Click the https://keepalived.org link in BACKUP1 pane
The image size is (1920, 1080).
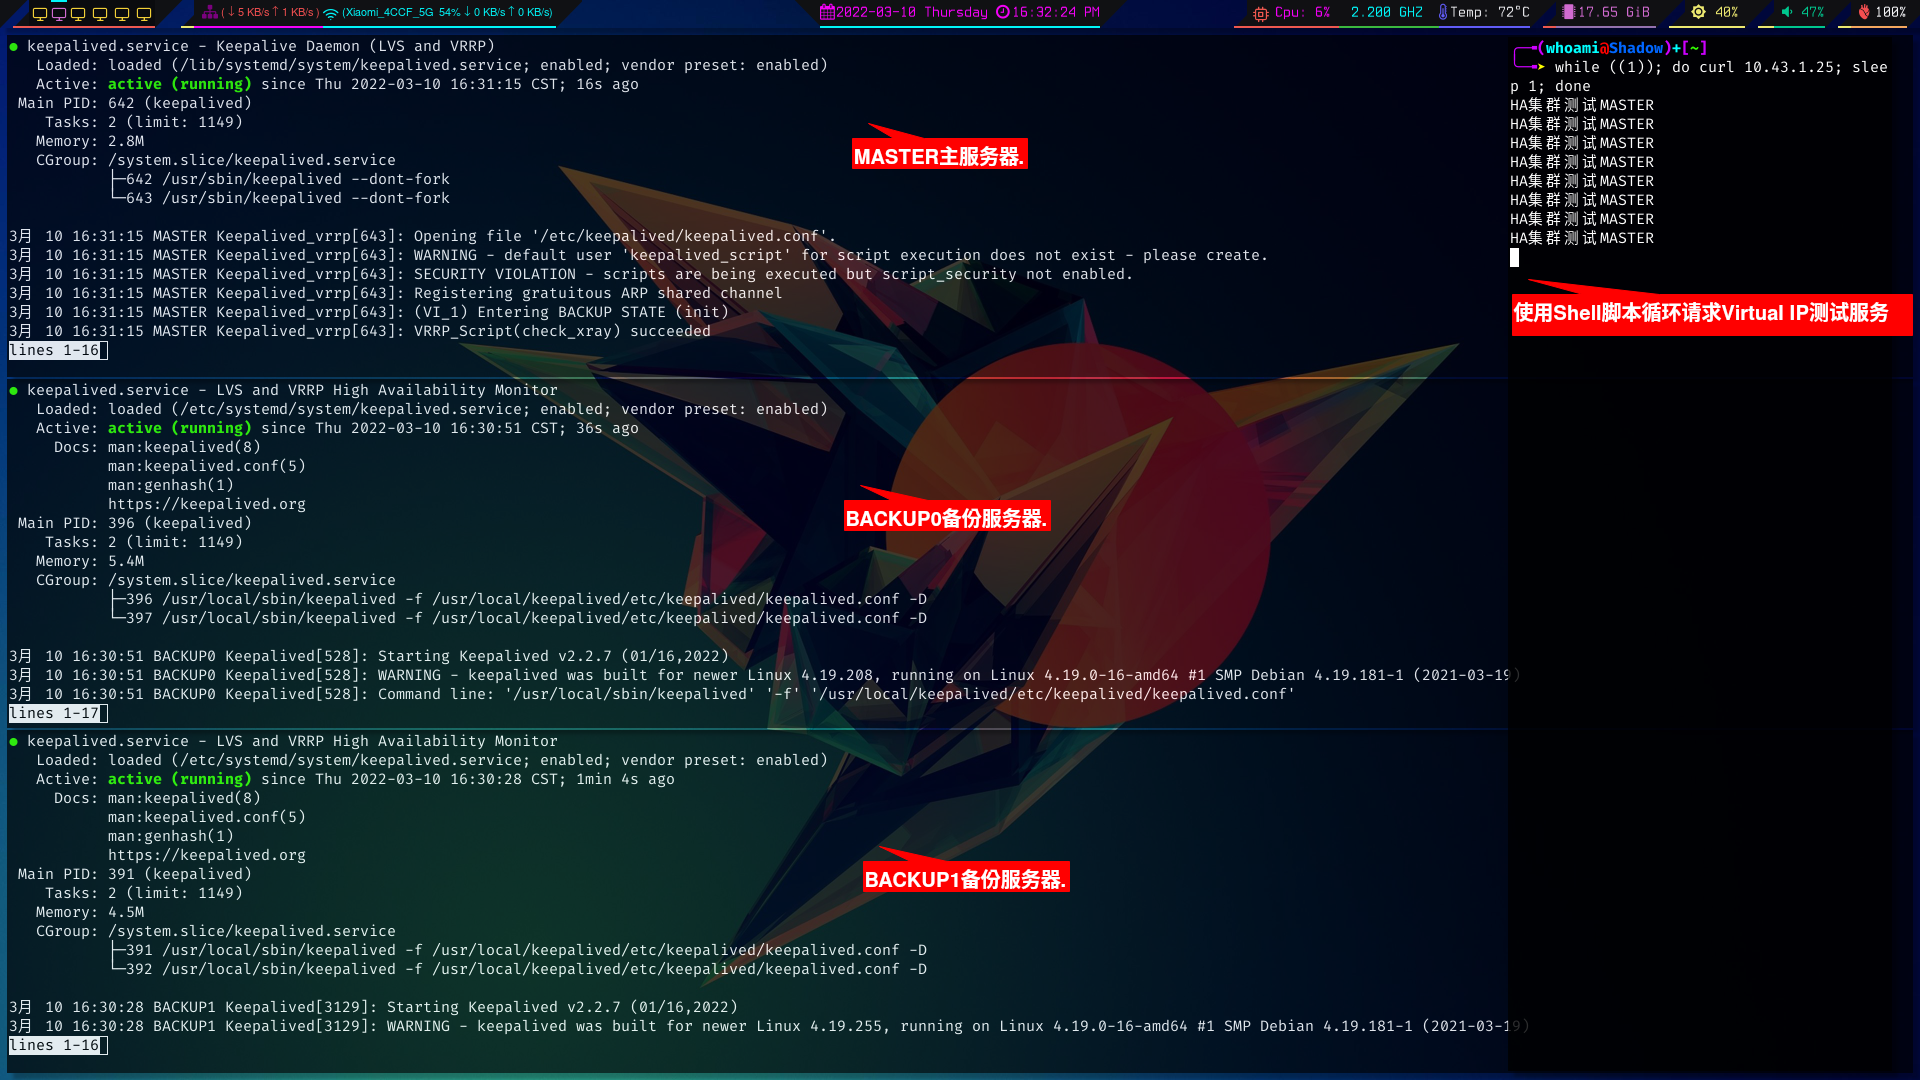point(207,855)
